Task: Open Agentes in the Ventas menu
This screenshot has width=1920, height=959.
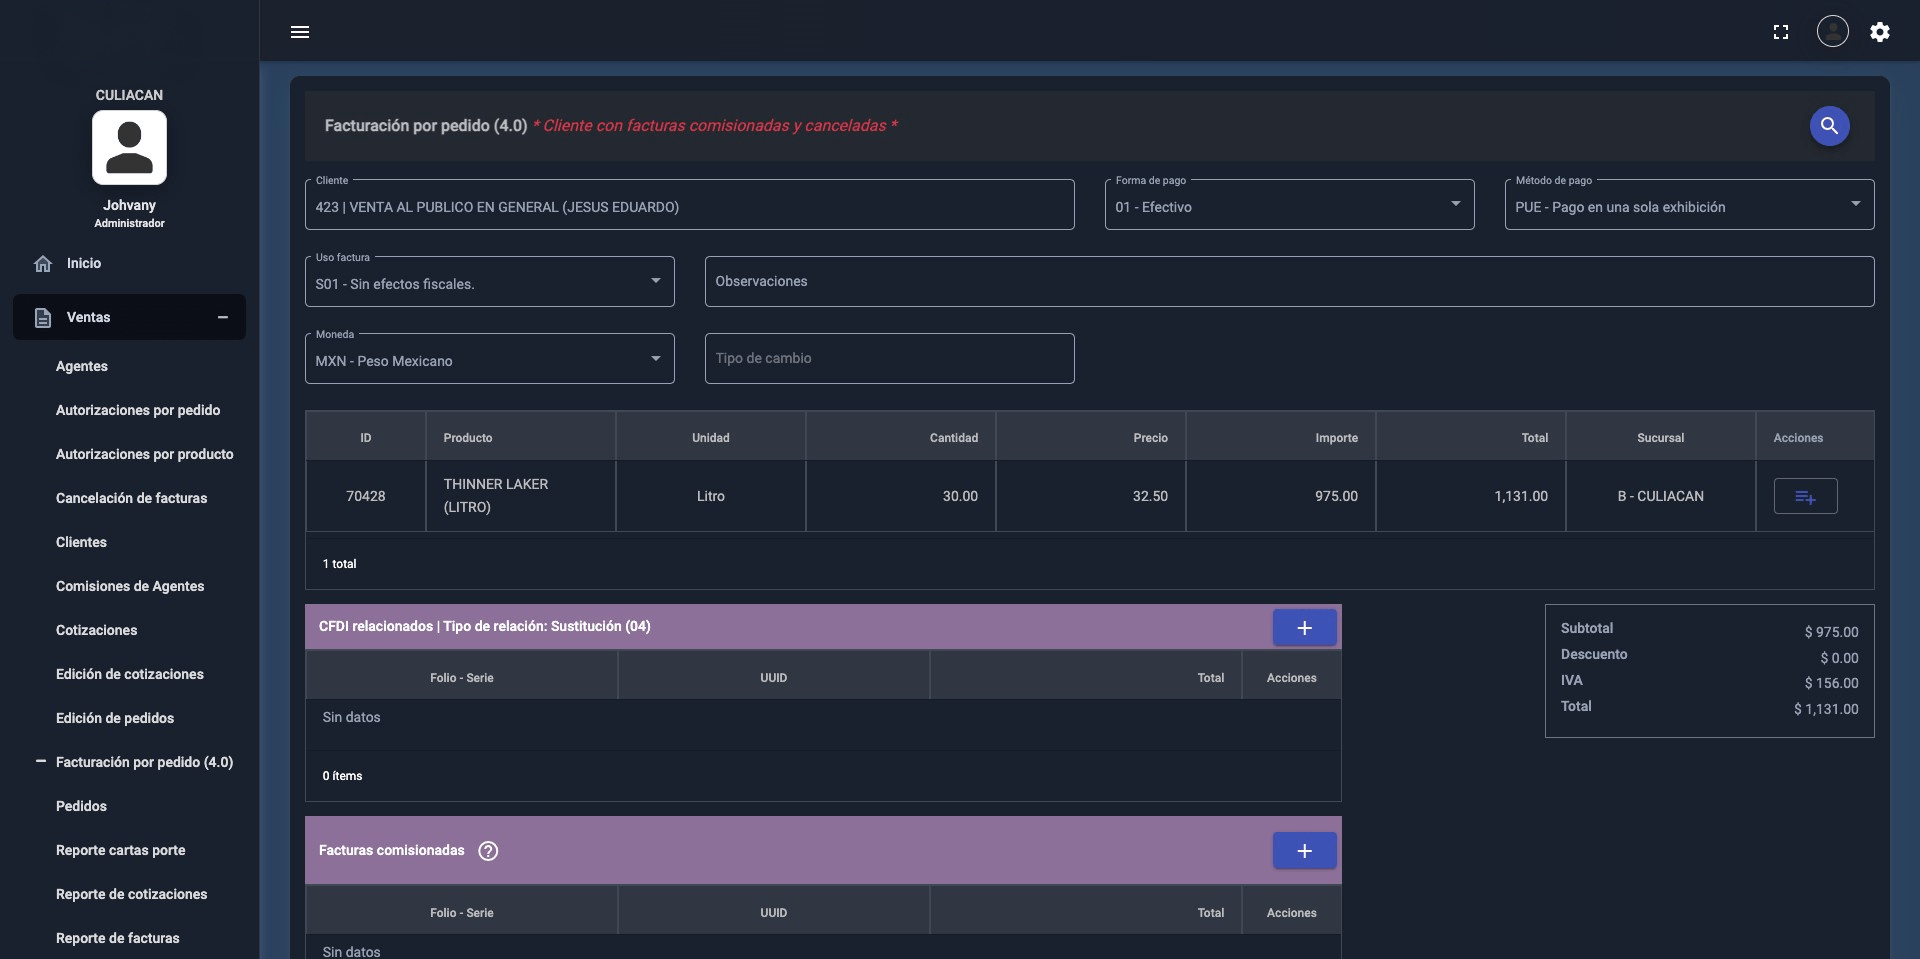Action: 82,366
